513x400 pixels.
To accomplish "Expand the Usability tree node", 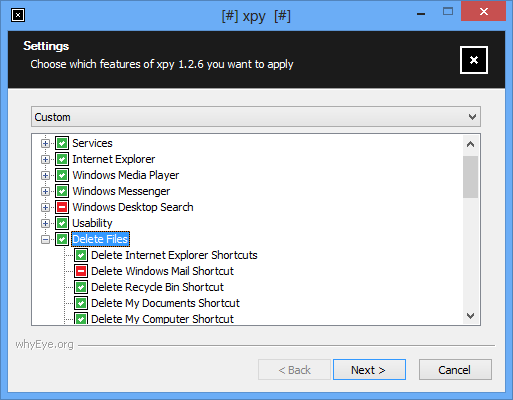I will 45,224.
